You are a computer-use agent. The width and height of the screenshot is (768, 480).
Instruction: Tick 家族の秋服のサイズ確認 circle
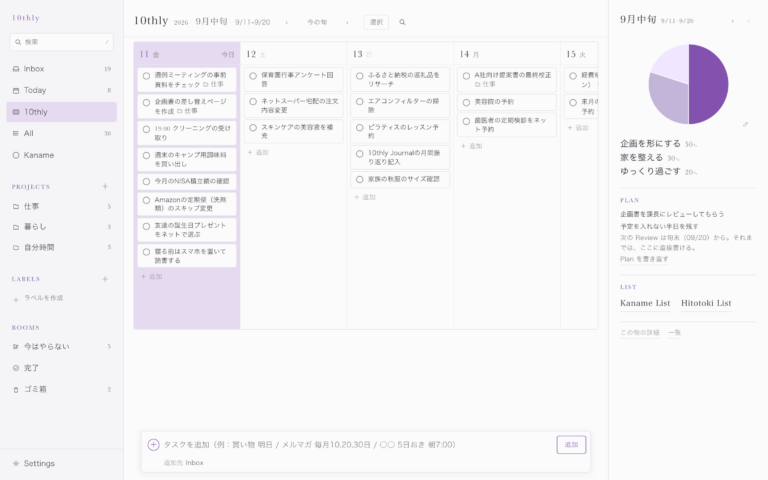pos(360,180)
